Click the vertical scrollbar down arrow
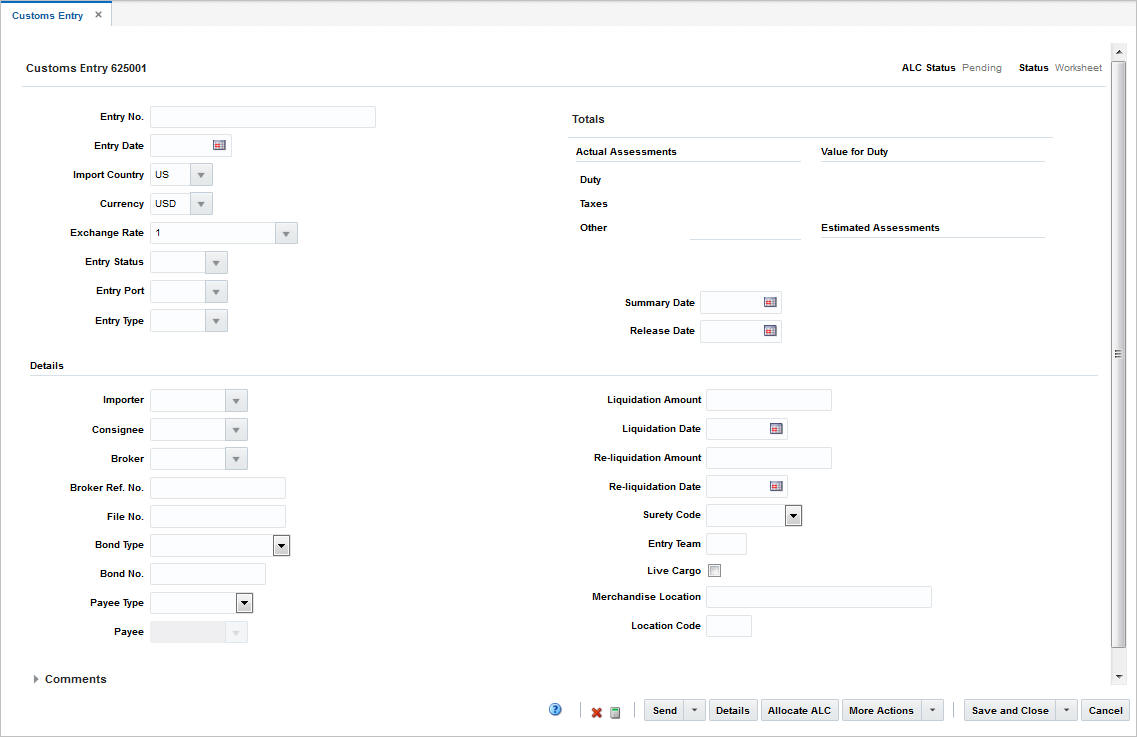1137x737 pixels. [x=1118, y=677]
